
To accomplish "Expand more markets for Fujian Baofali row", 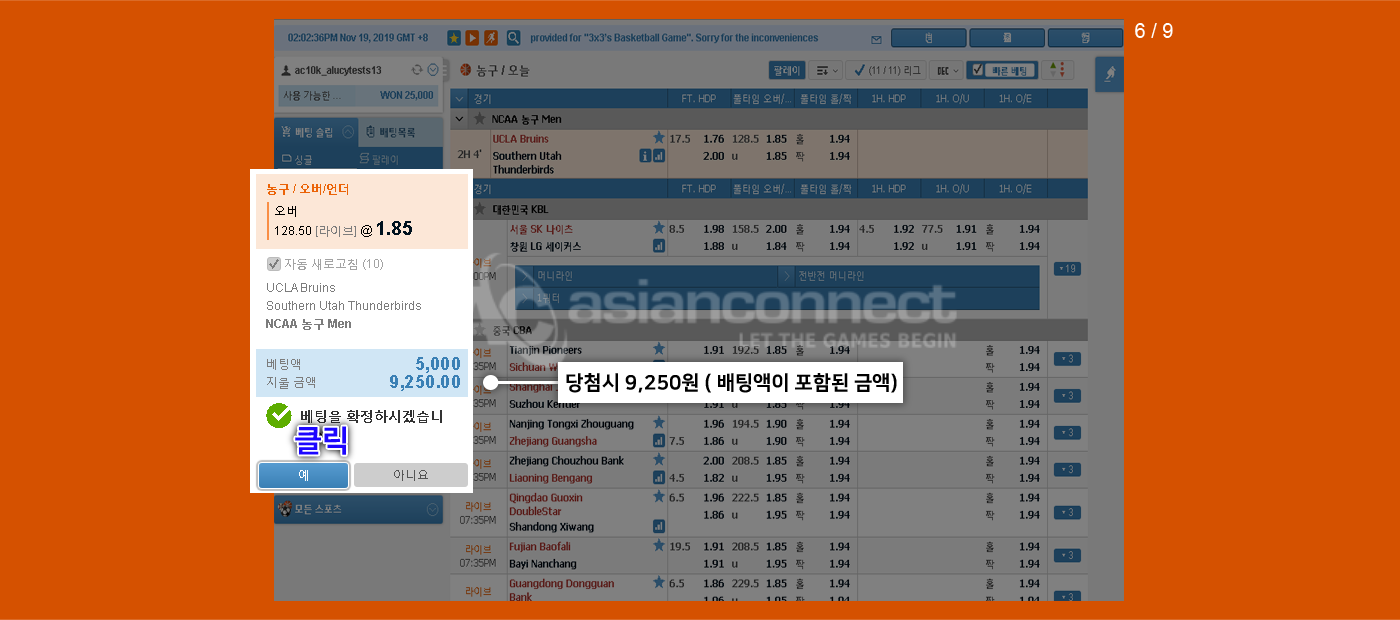I will click(1065, 555).
